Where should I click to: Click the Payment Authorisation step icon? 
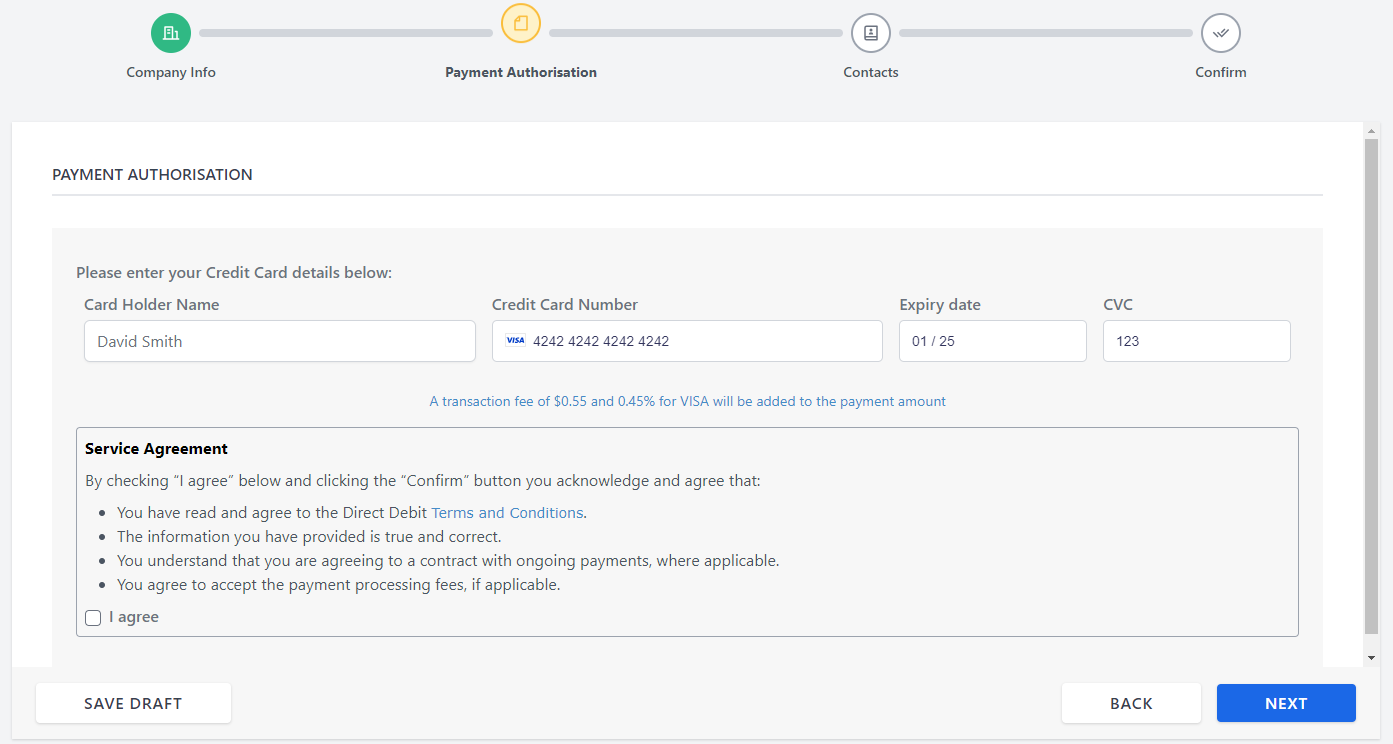[521, 23]
